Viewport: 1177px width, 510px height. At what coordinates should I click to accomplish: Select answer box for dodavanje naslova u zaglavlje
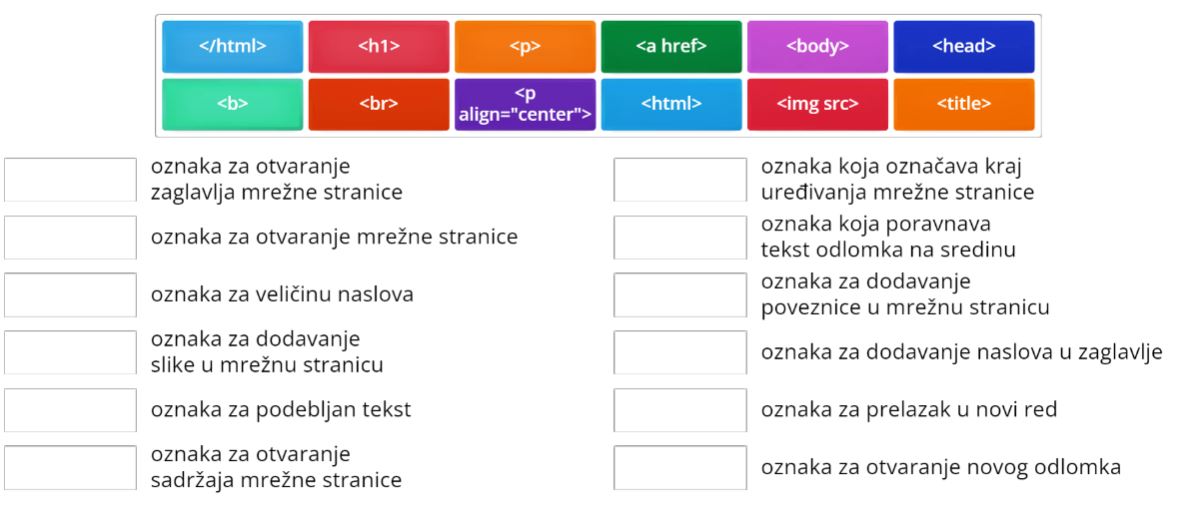(x=680, y=352)
